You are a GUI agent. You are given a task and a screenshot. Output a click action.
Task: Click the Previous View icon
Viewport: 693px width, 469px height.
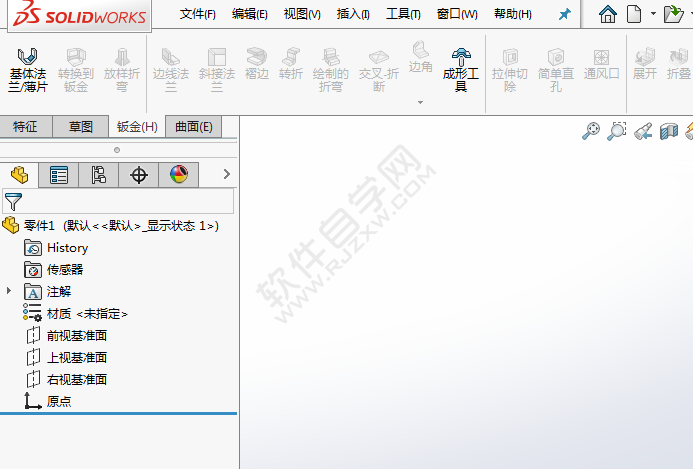[x=643, y=130]
